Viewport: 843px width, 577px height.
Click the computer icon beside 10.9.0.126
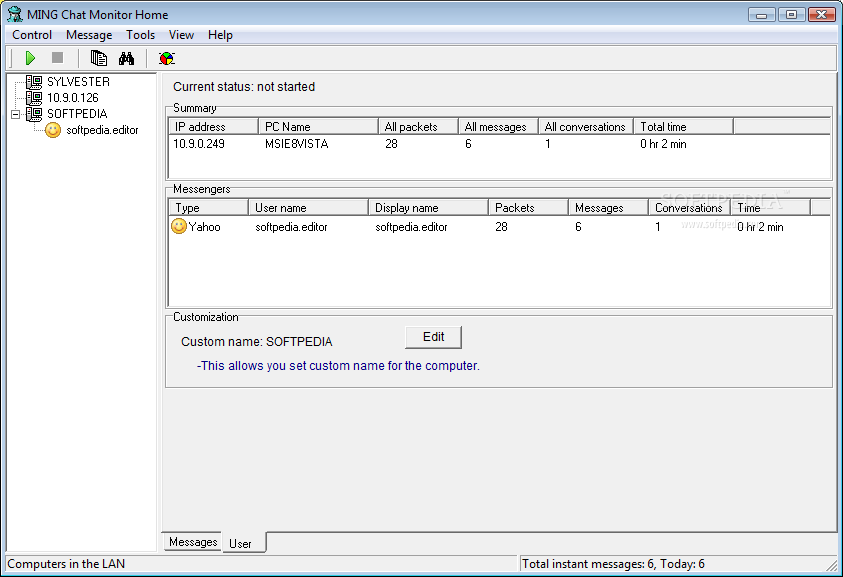(x=34, y=98)
